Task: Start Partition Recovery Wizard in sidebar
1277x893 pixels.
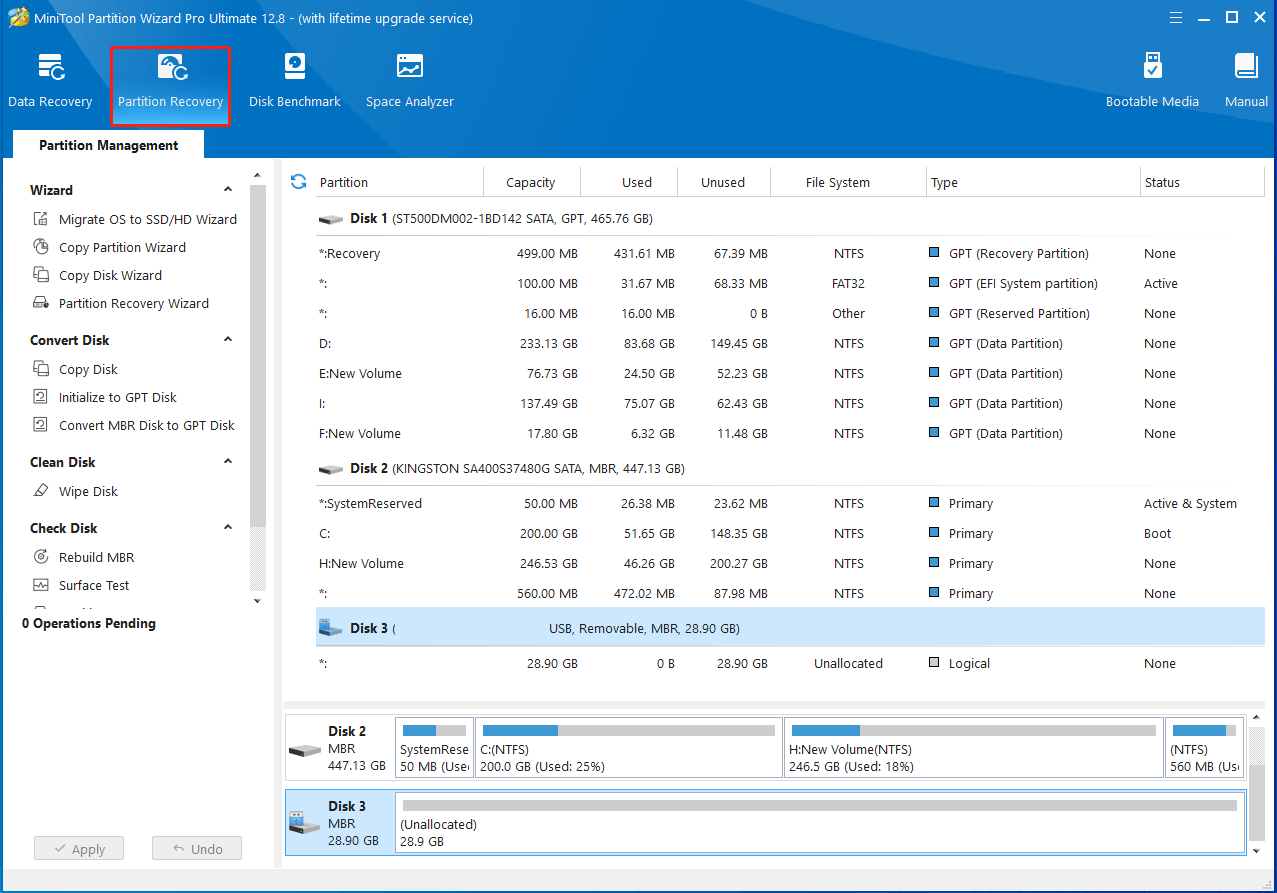Action: [x=121, y=303]
